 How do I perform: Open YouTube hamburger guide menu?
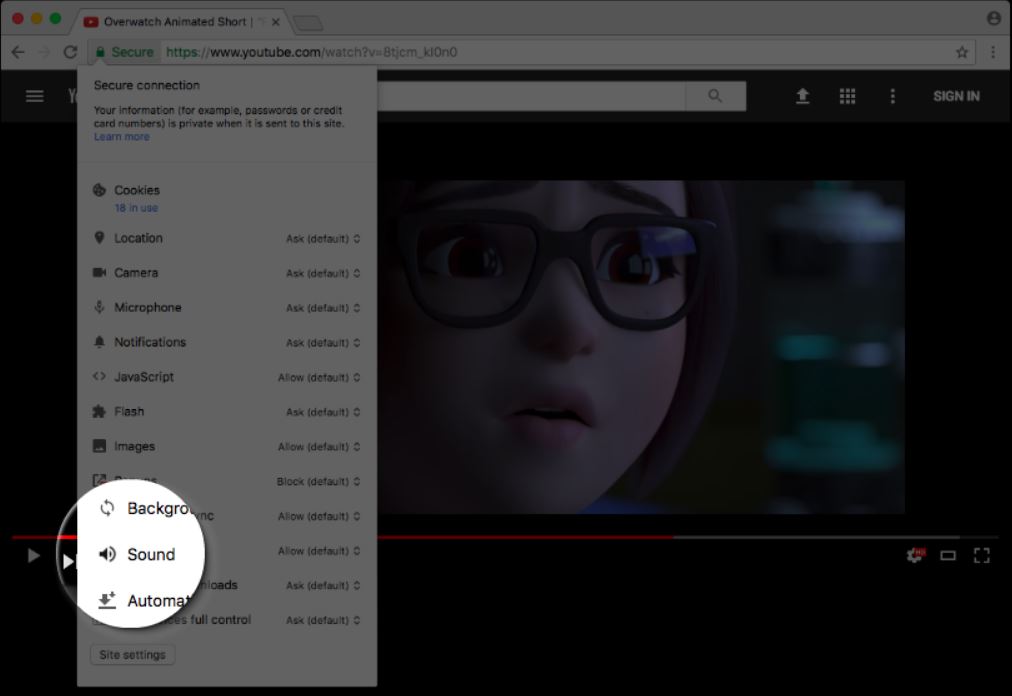click(x=35, y=96)
